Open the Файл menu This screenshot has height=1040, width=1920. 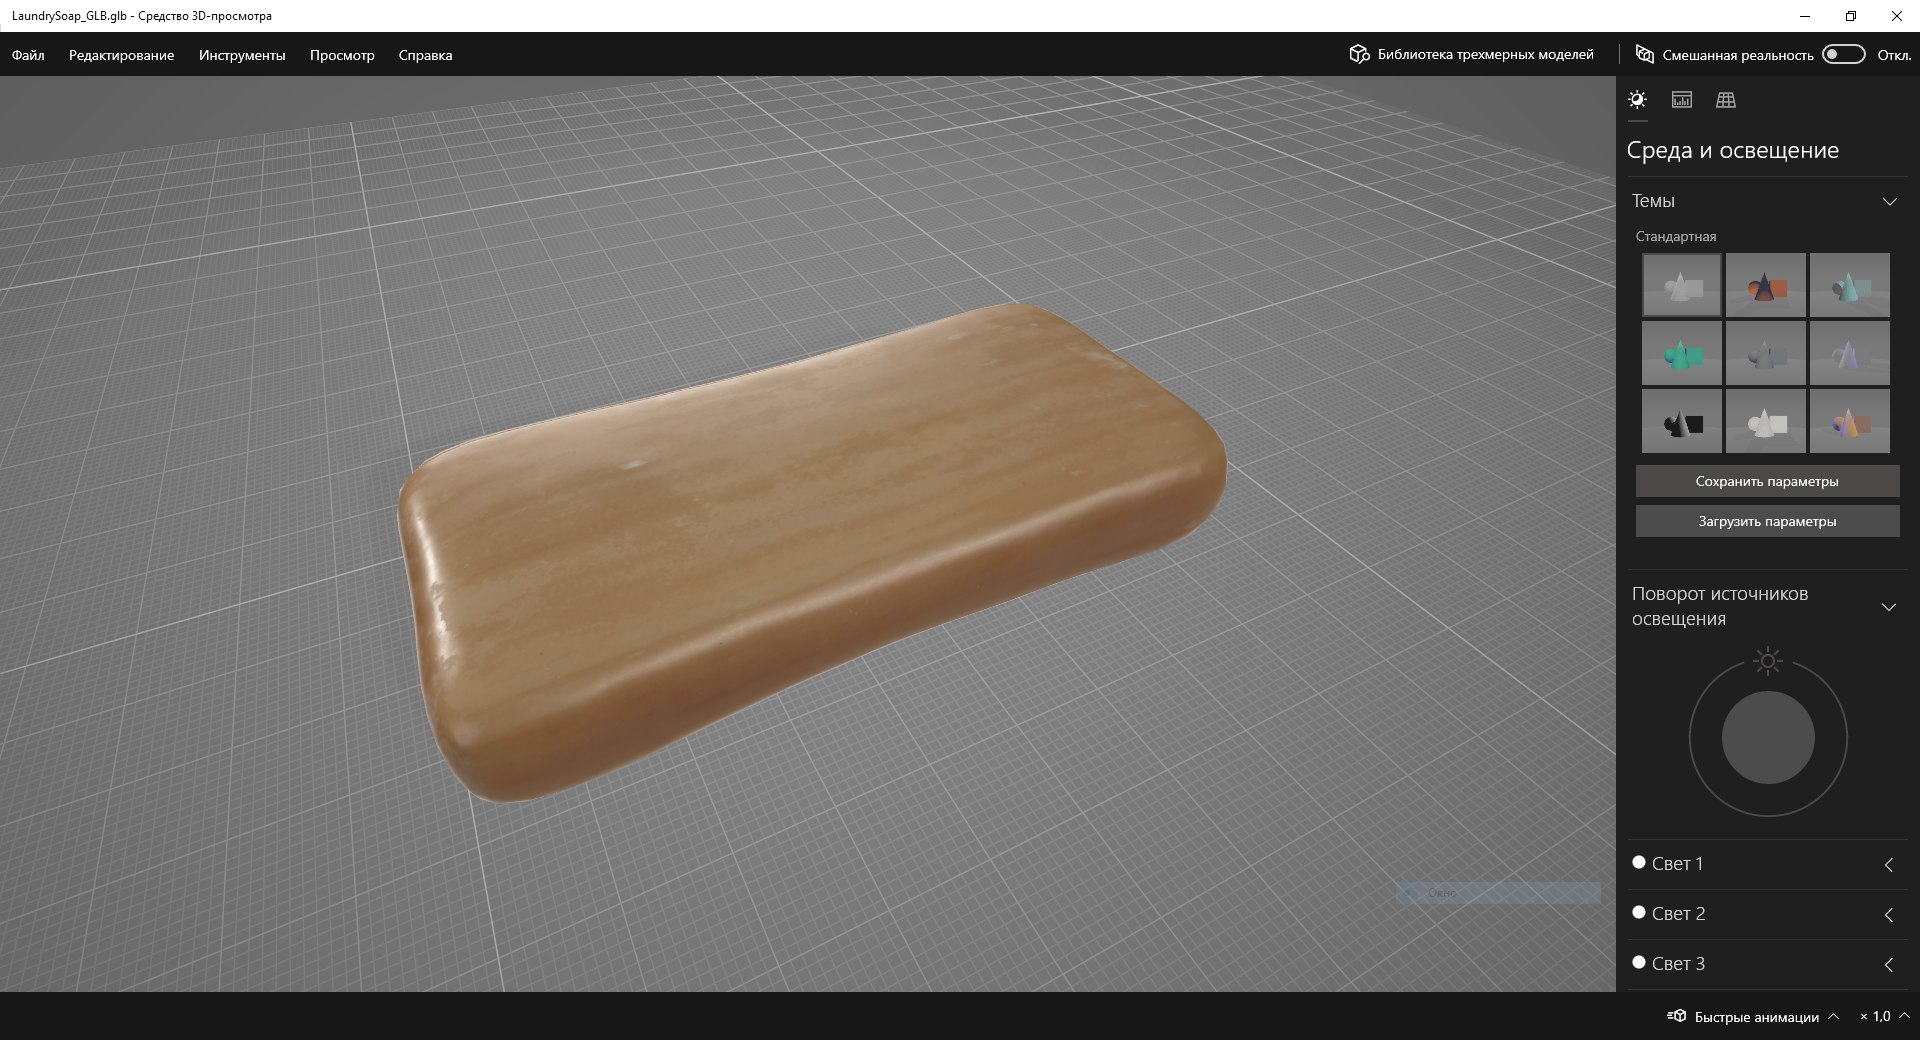[28, 55]
